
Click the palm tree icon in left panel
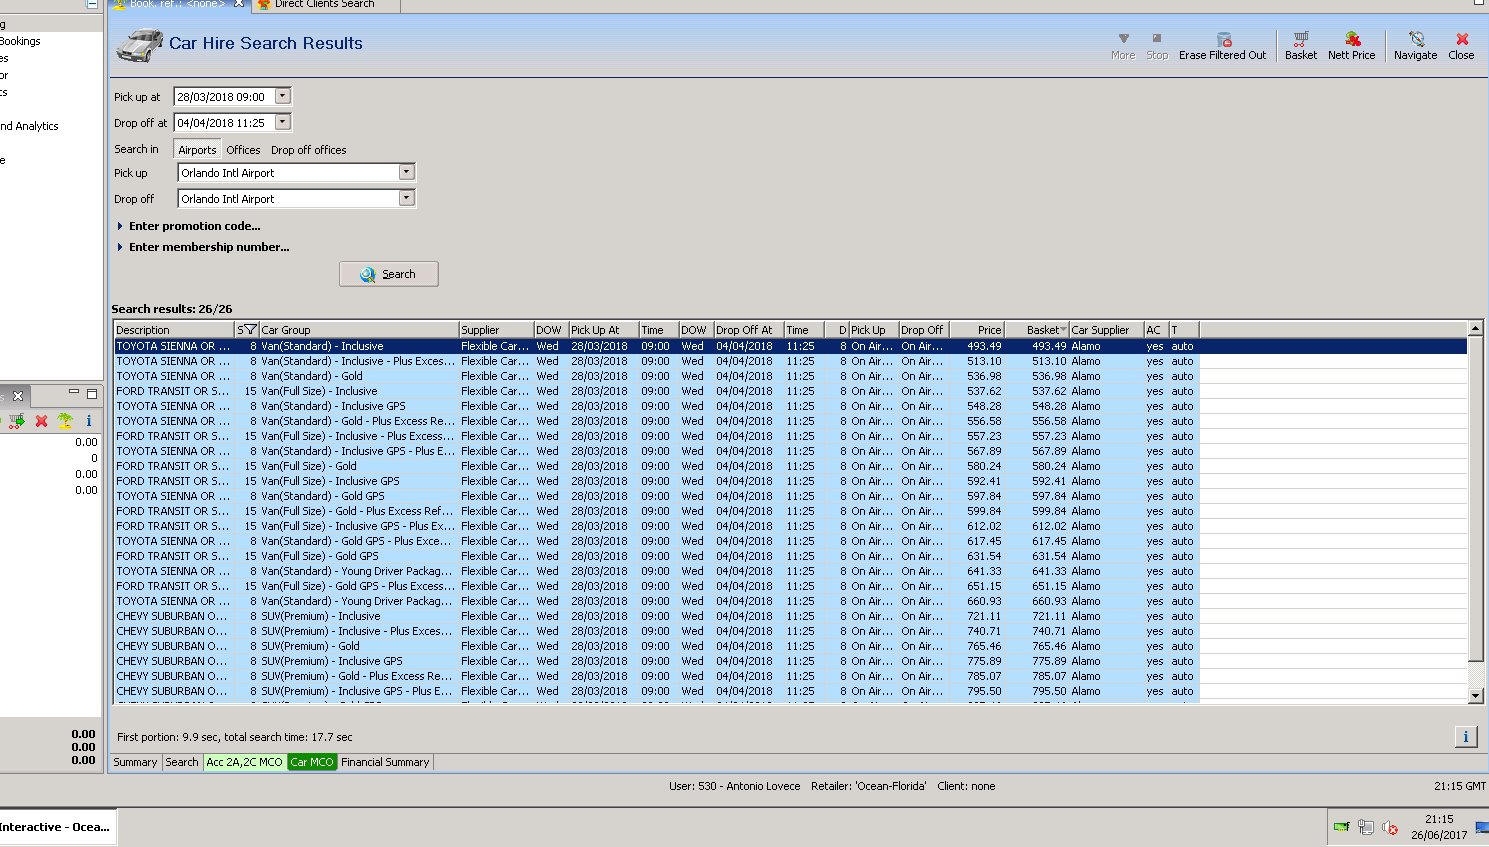[65, 421]
